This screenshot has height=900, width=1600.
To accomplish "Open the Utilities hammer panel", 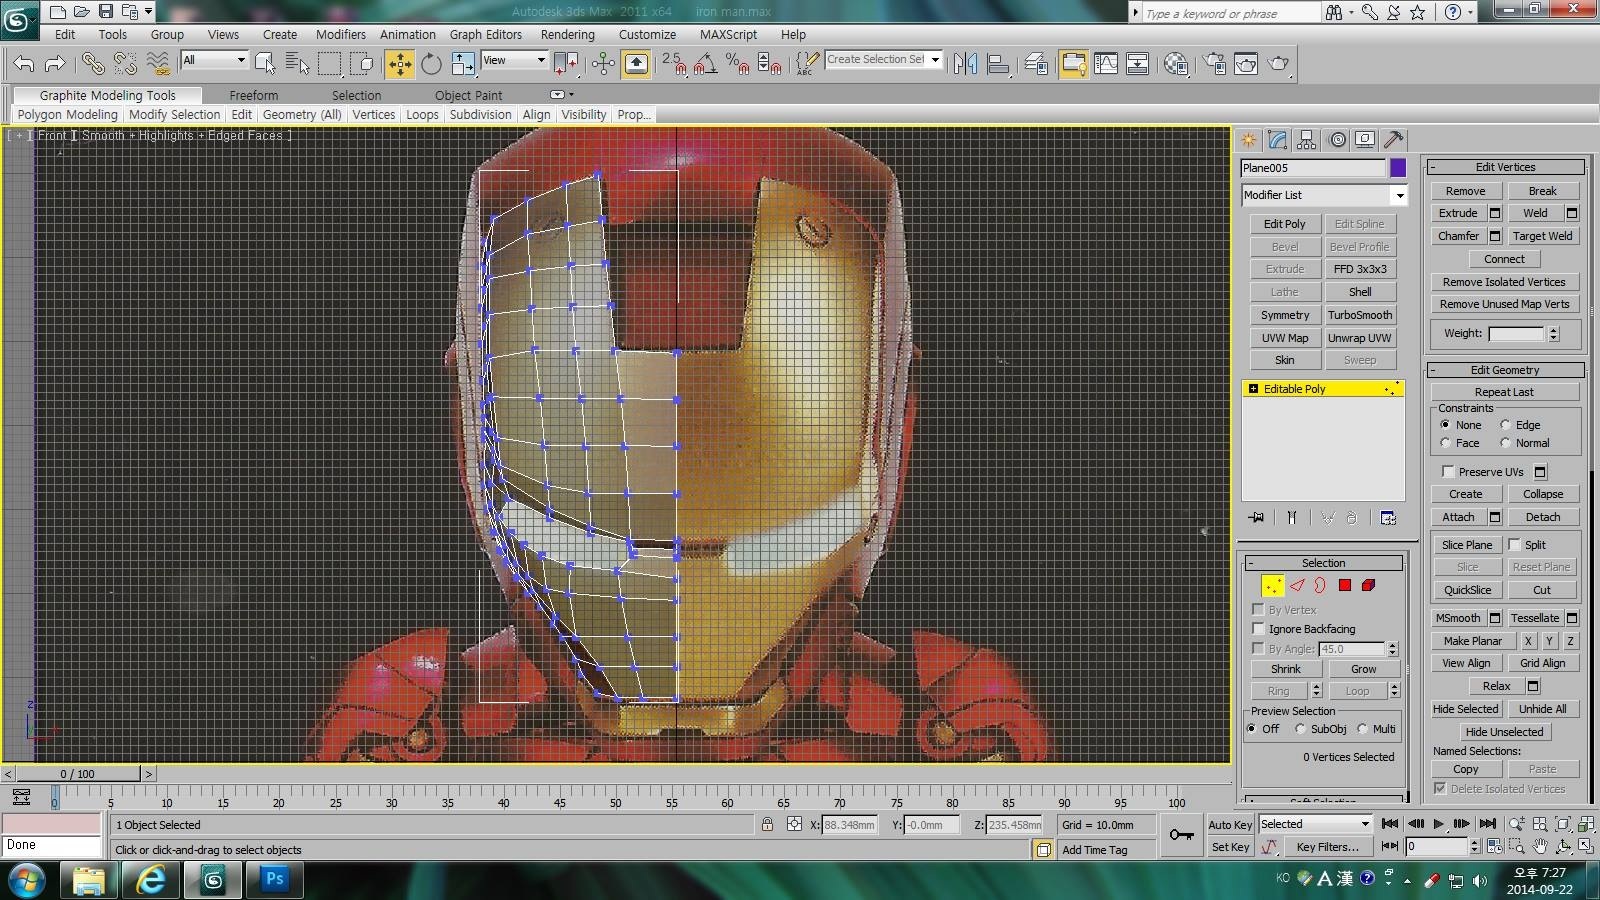I will [x=1393, y=140].
